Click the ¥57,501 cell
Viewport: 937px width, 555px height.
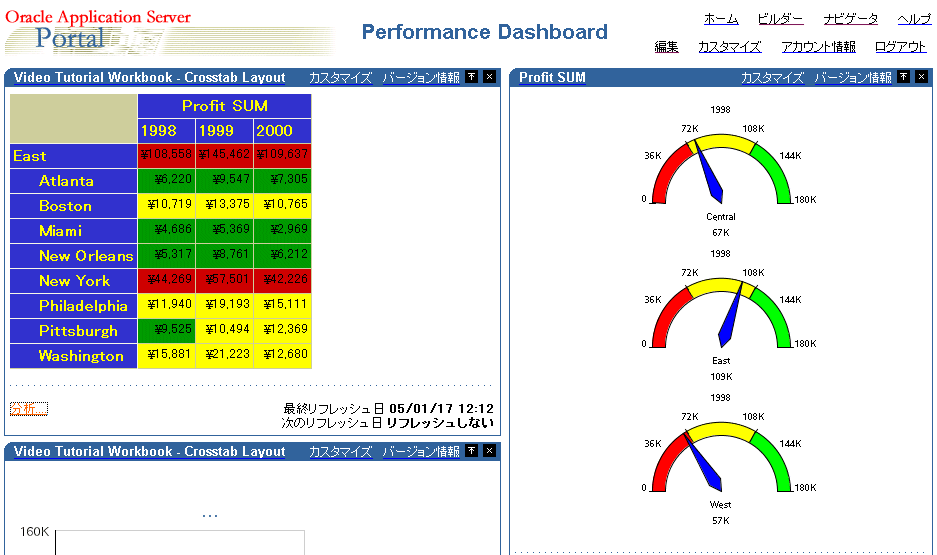pyautogui.click(x=224, y=280)
